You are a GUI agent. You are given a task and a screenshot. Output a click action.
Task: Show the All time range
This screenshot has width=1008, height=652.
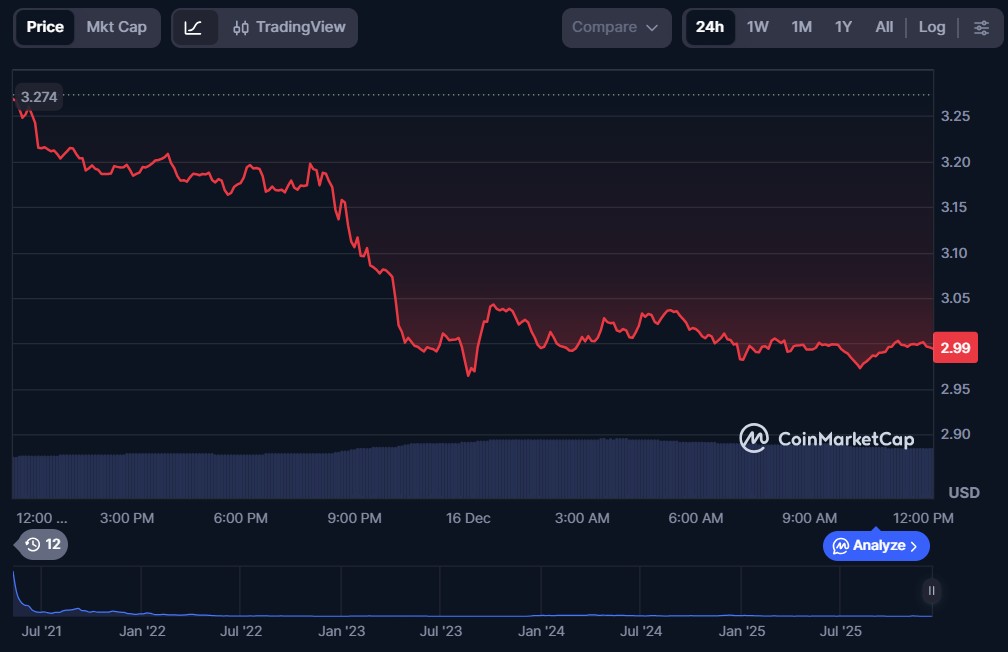click(884, 28)
